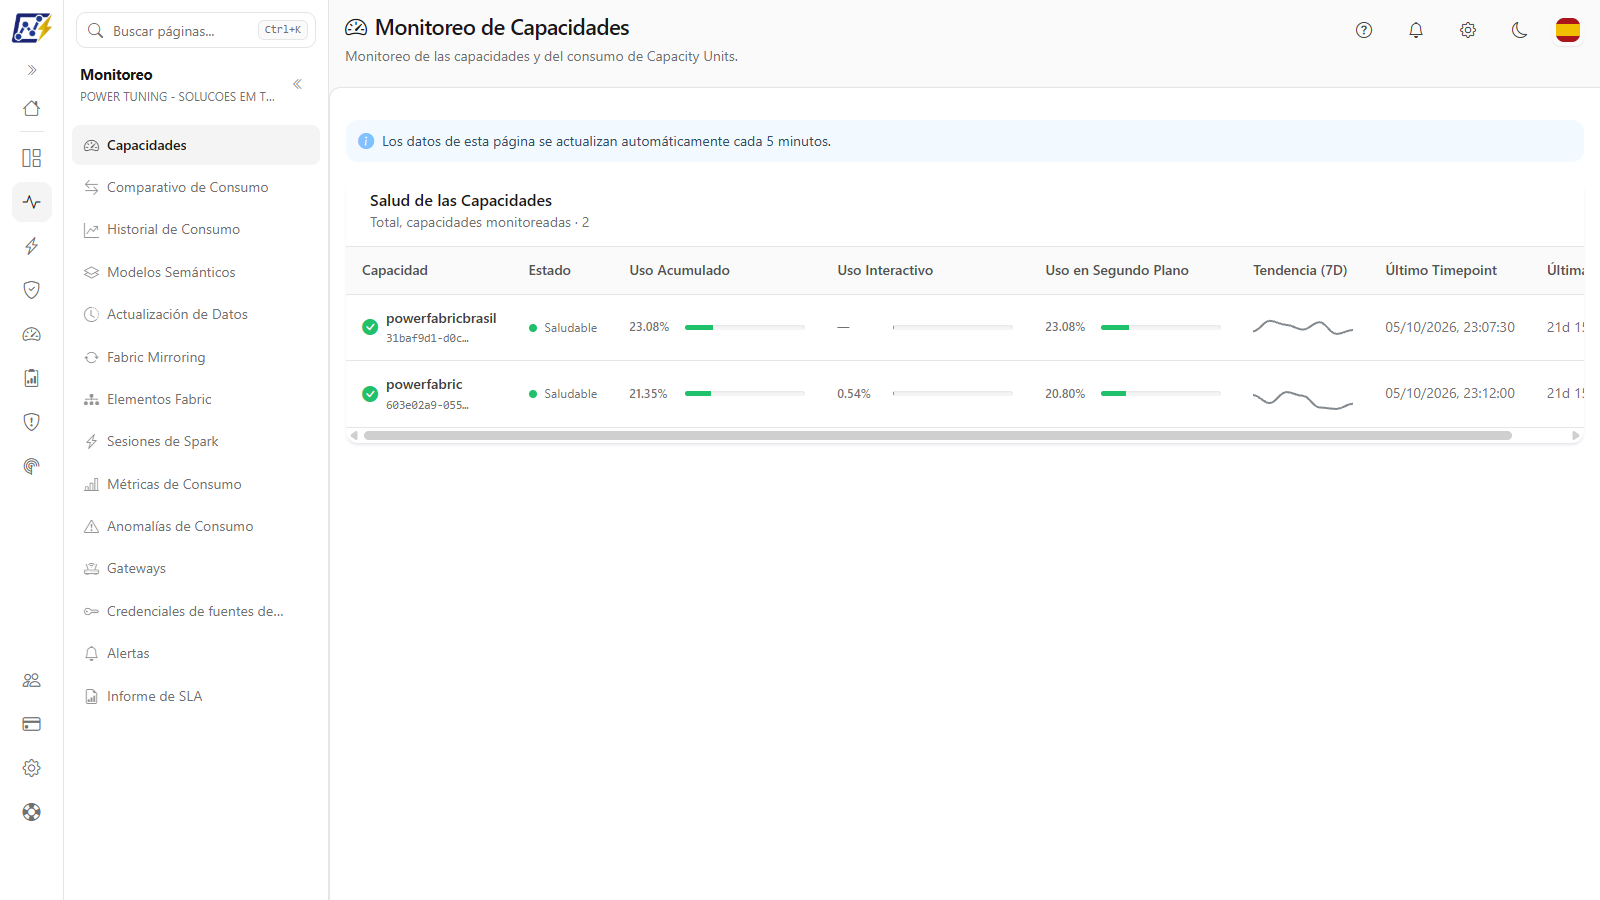Open Modelos Semánticos
This screenshot has width=1600, height=900.
tap(196, 272)
